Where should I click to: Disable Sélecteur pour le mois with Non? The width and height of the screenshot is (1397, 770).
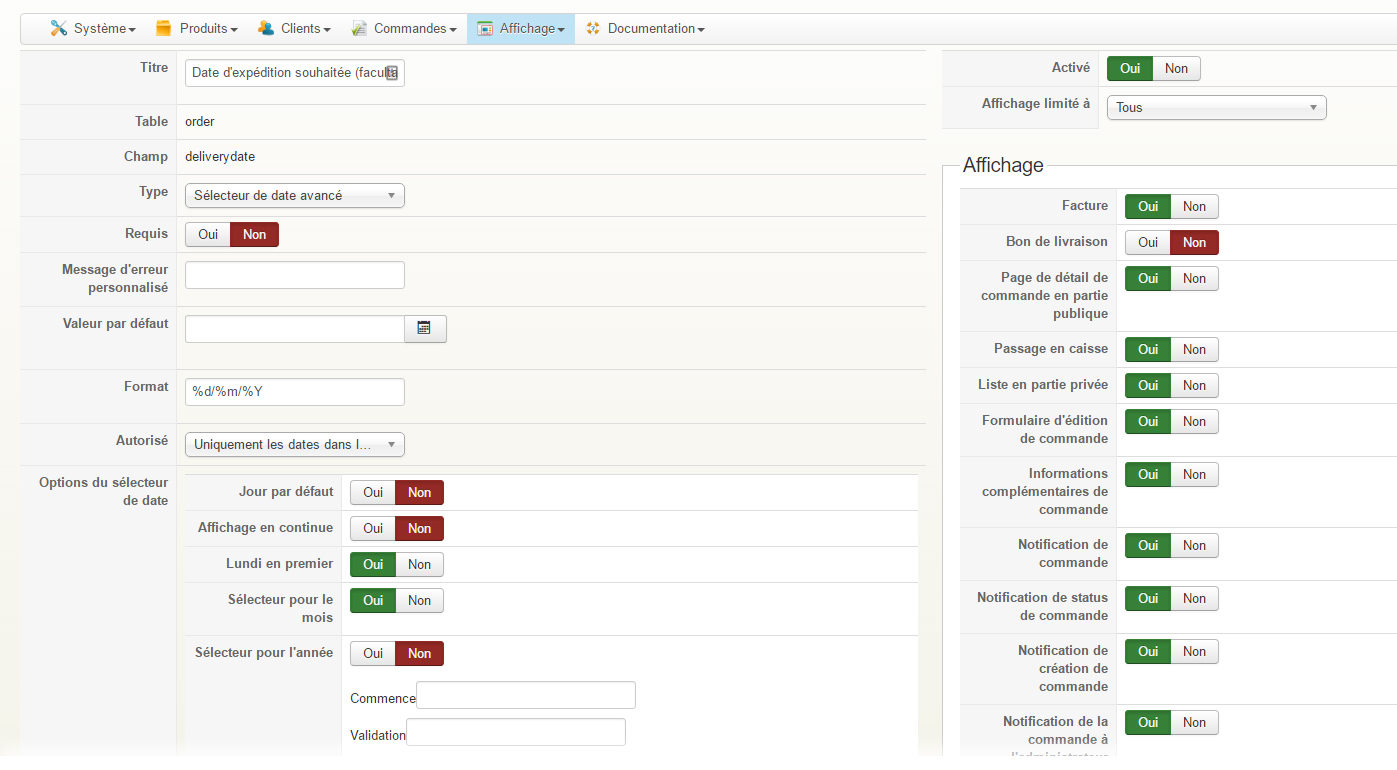tap(420, 600)
